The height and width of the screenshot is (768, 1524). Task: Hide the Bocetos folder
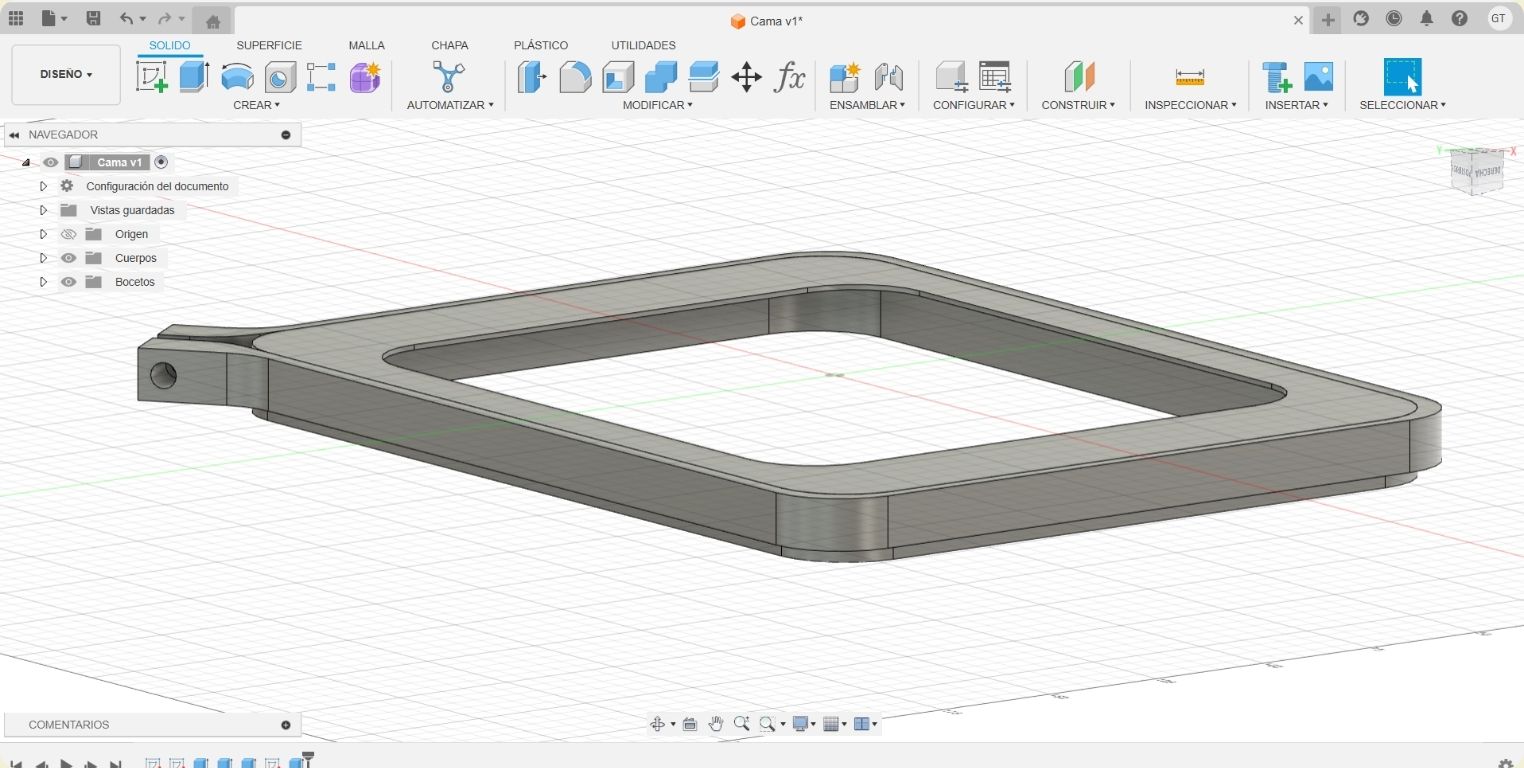[68, 282]
